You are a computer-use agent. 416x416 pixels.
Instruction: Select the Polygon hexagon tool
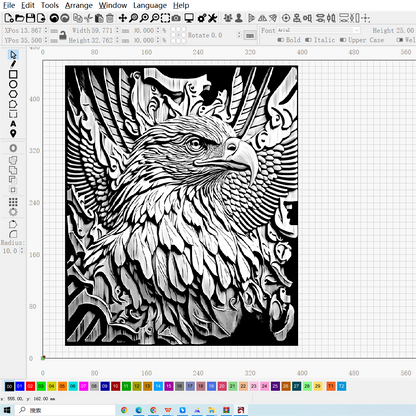coord(13,94)
